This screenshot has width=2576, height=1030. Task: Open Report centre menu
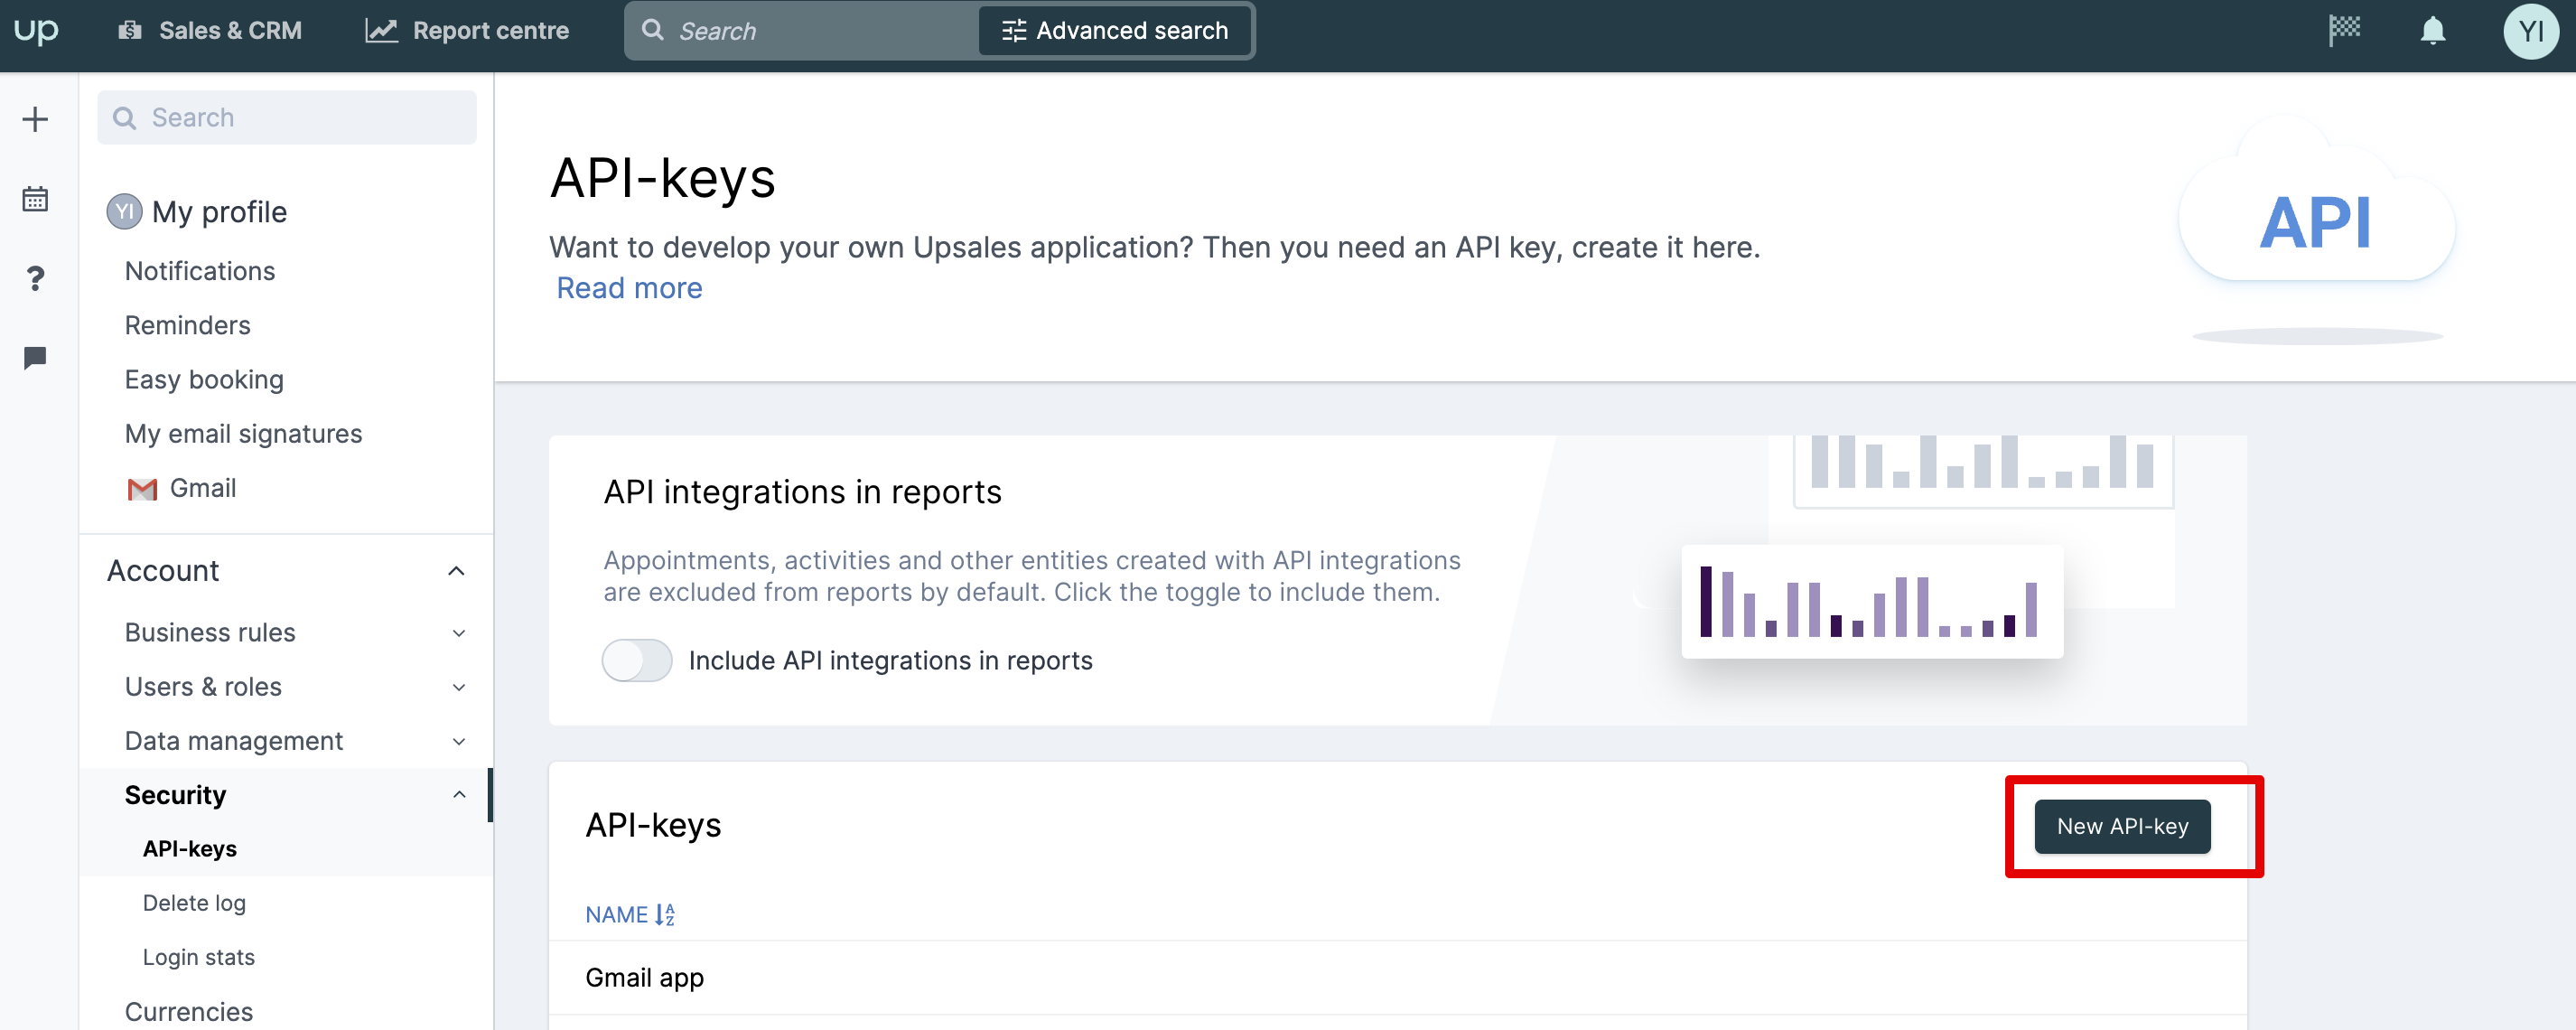coord(467,31)
